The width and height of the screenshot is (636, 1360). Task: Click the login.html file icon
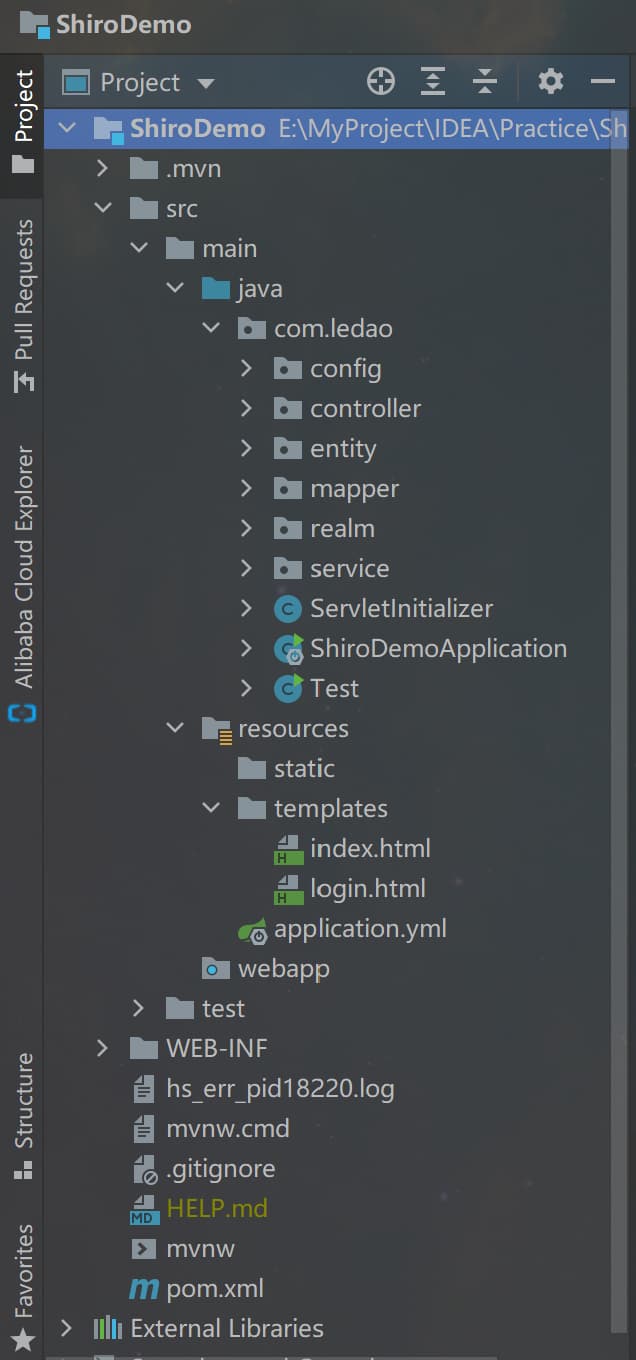288,889
